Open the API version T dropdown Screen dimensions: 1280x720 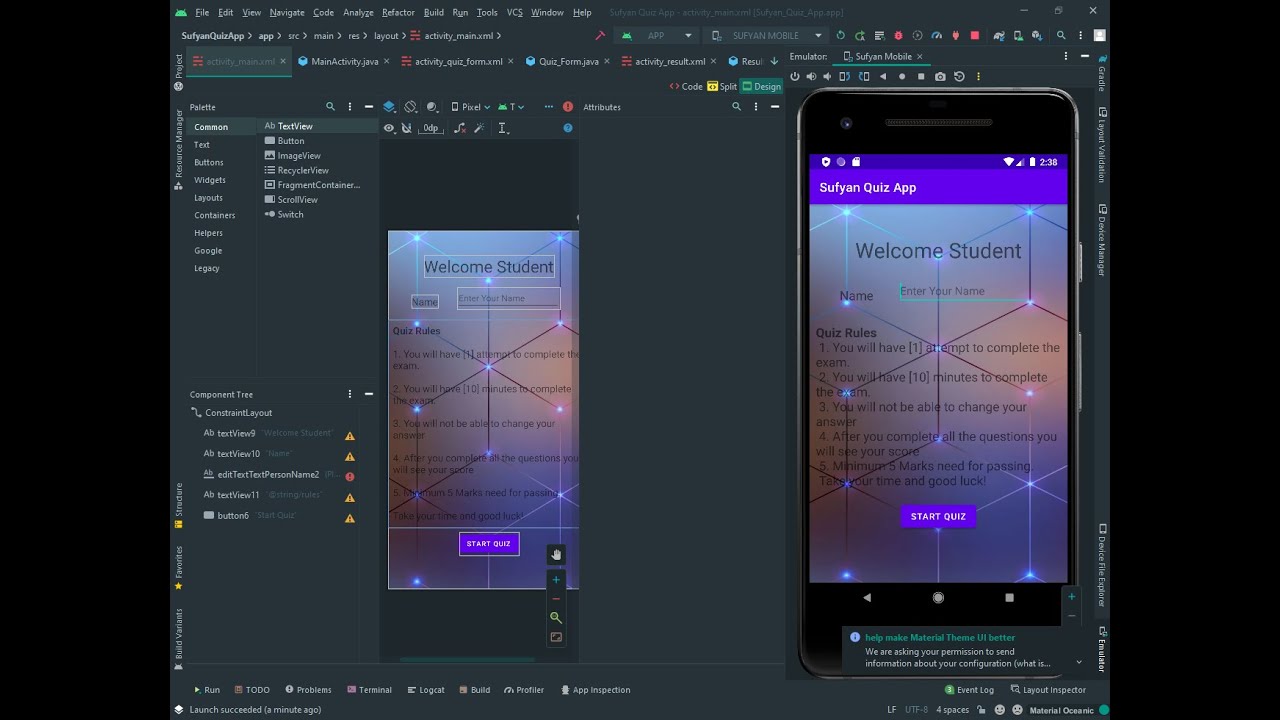coord(511,106)
